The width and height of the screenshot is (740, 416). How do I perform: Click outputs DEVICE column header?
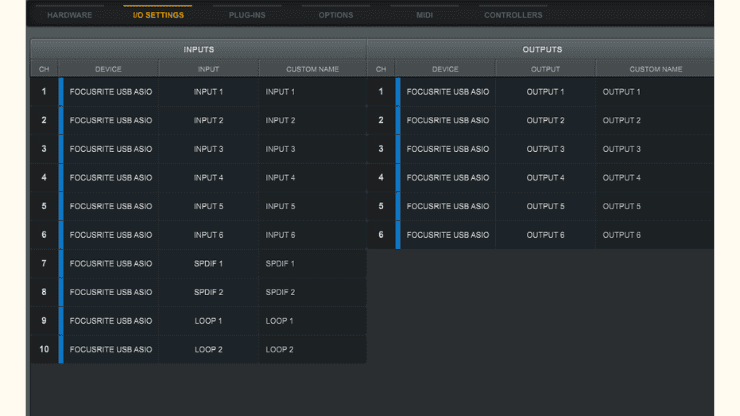tap(445, 69)
